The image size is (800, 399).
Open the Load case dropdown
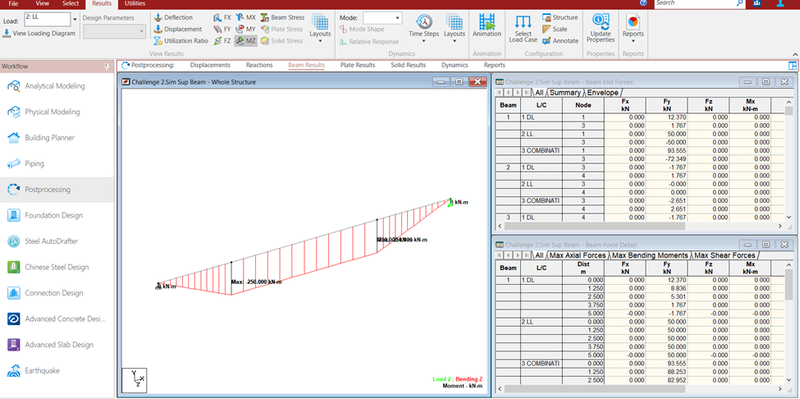75,19
